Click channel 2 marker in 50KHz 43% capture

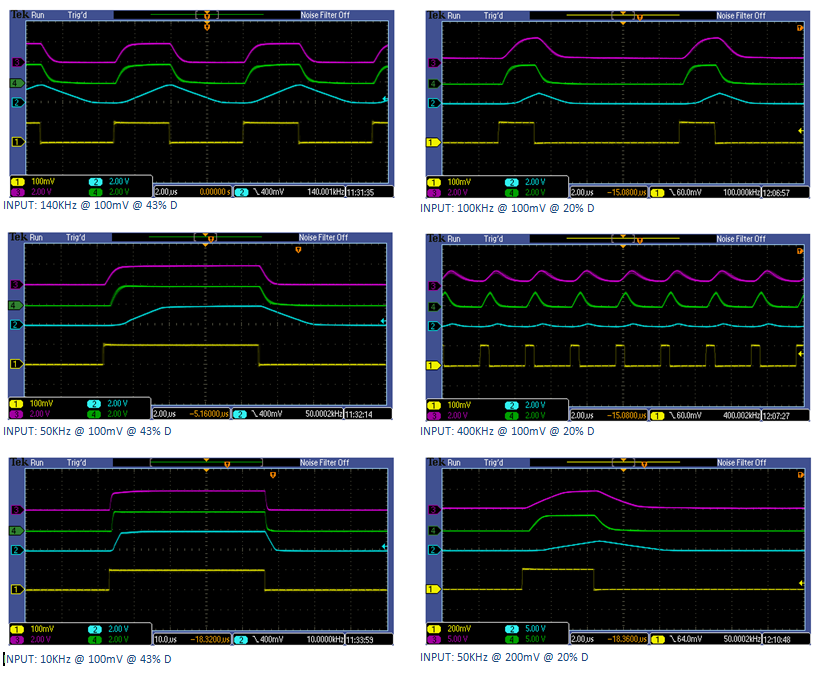[x=17, y=325]
